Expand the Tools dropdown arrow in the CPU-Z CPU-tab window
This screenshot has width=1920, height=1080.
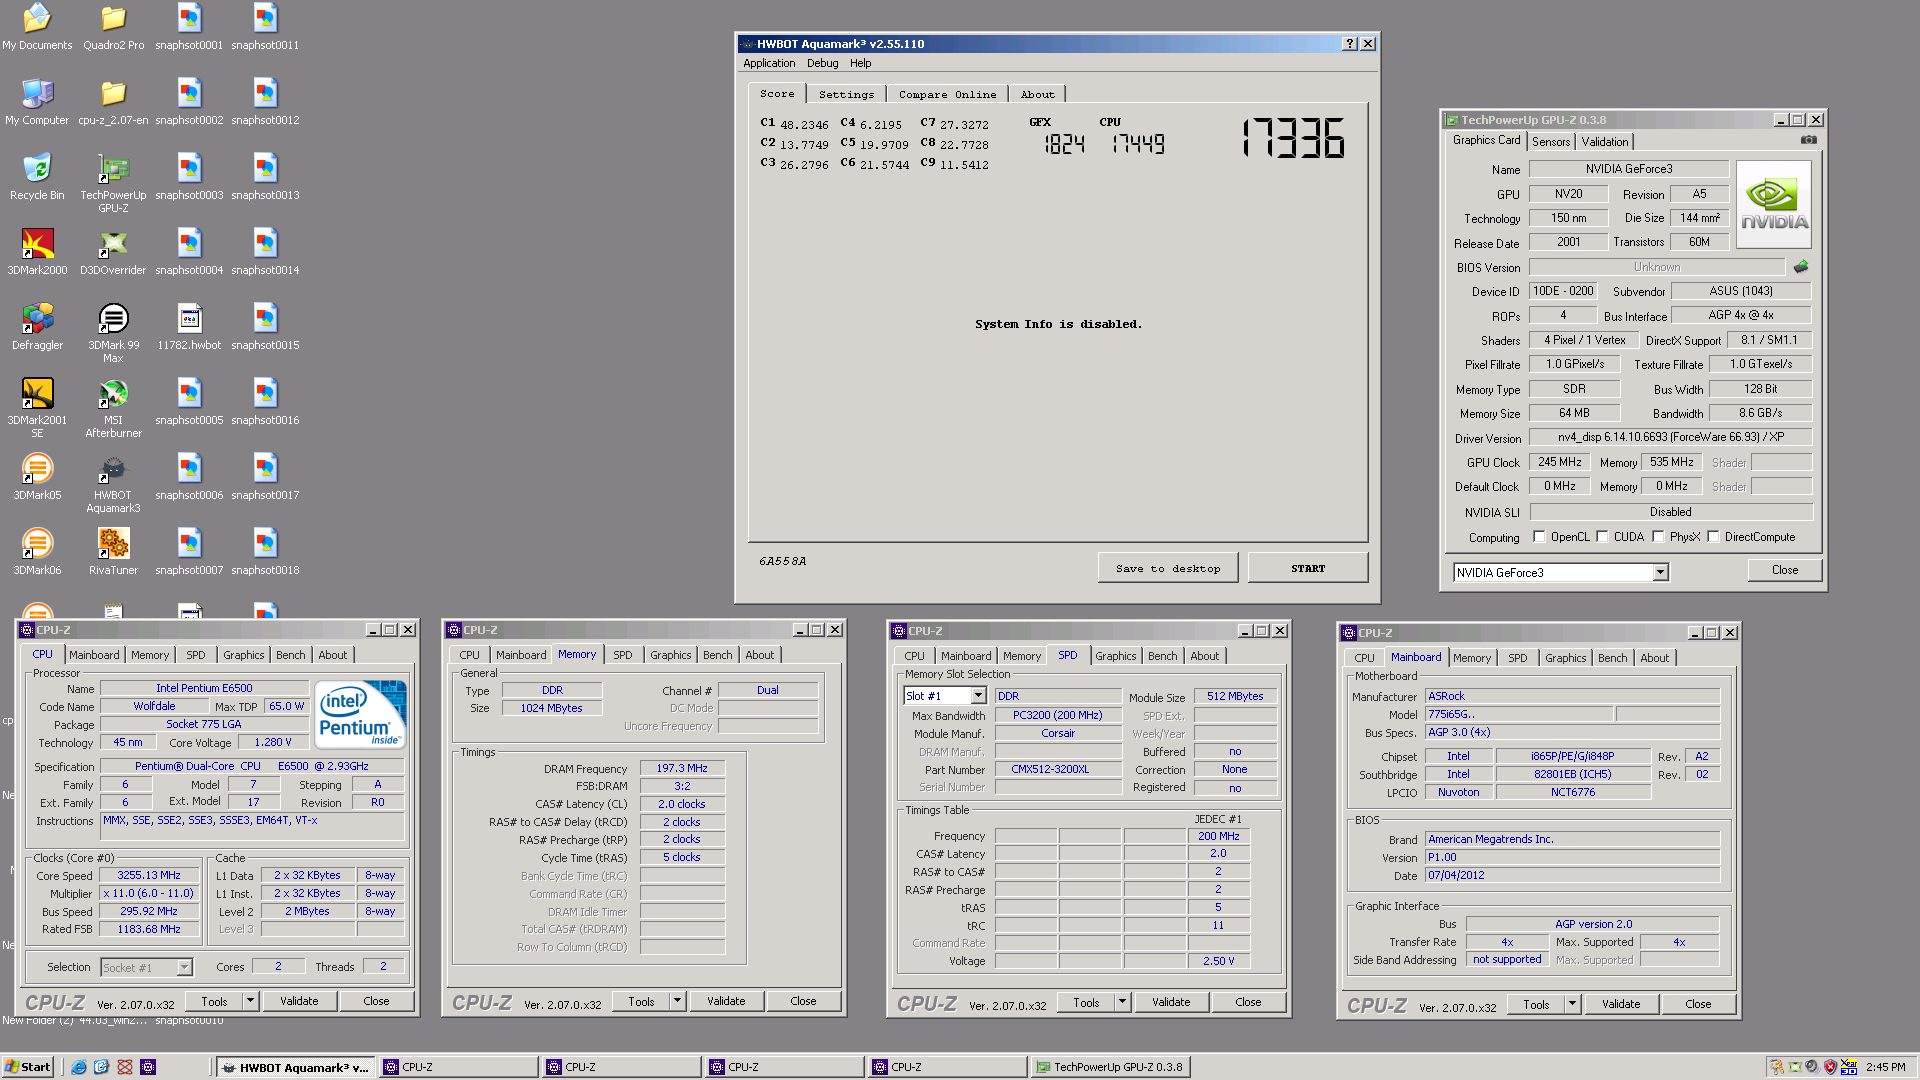click(250, 1001)
